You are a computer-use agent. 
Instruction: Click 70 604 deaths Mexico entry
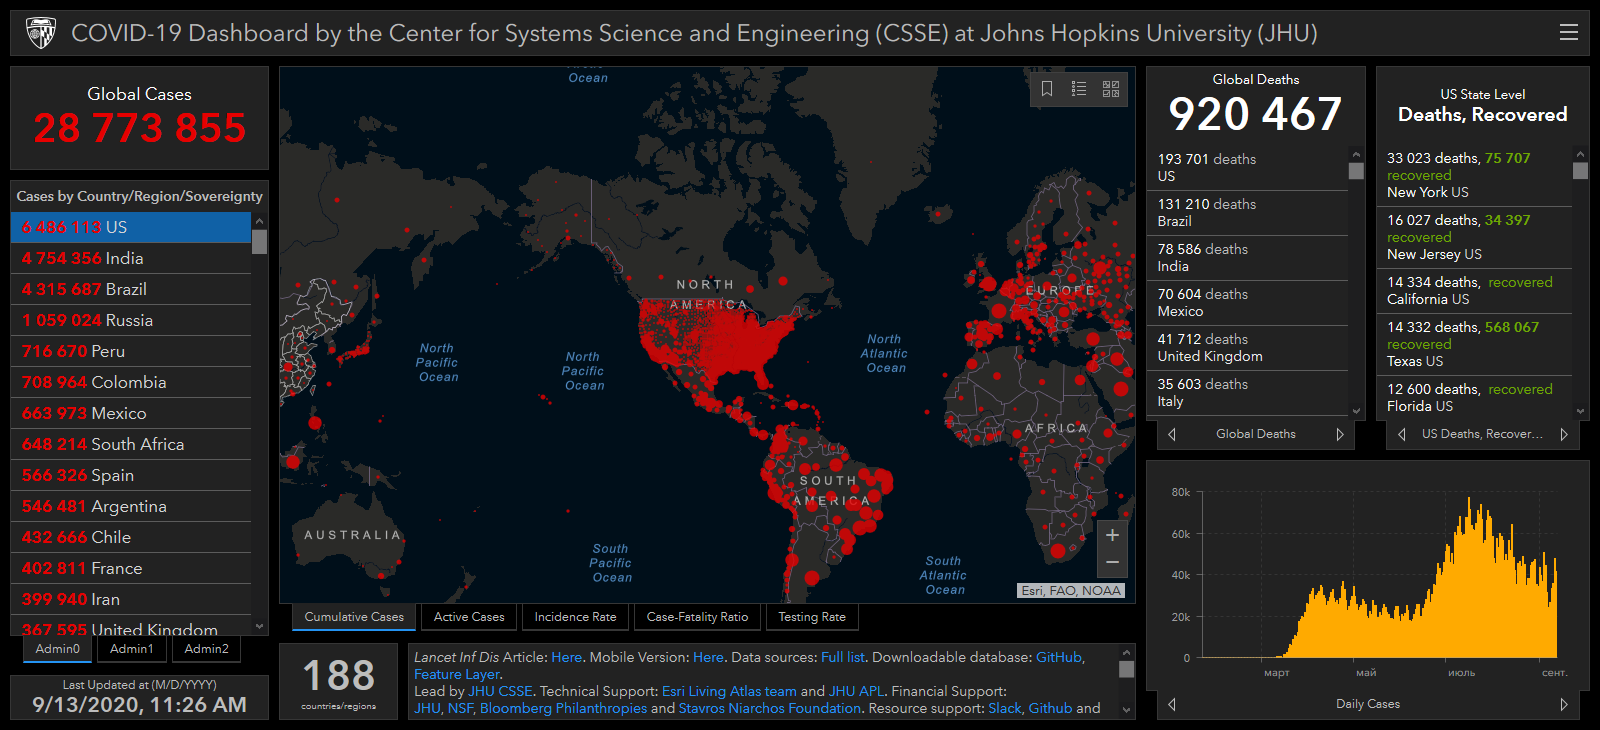(x=1247, y=302)
